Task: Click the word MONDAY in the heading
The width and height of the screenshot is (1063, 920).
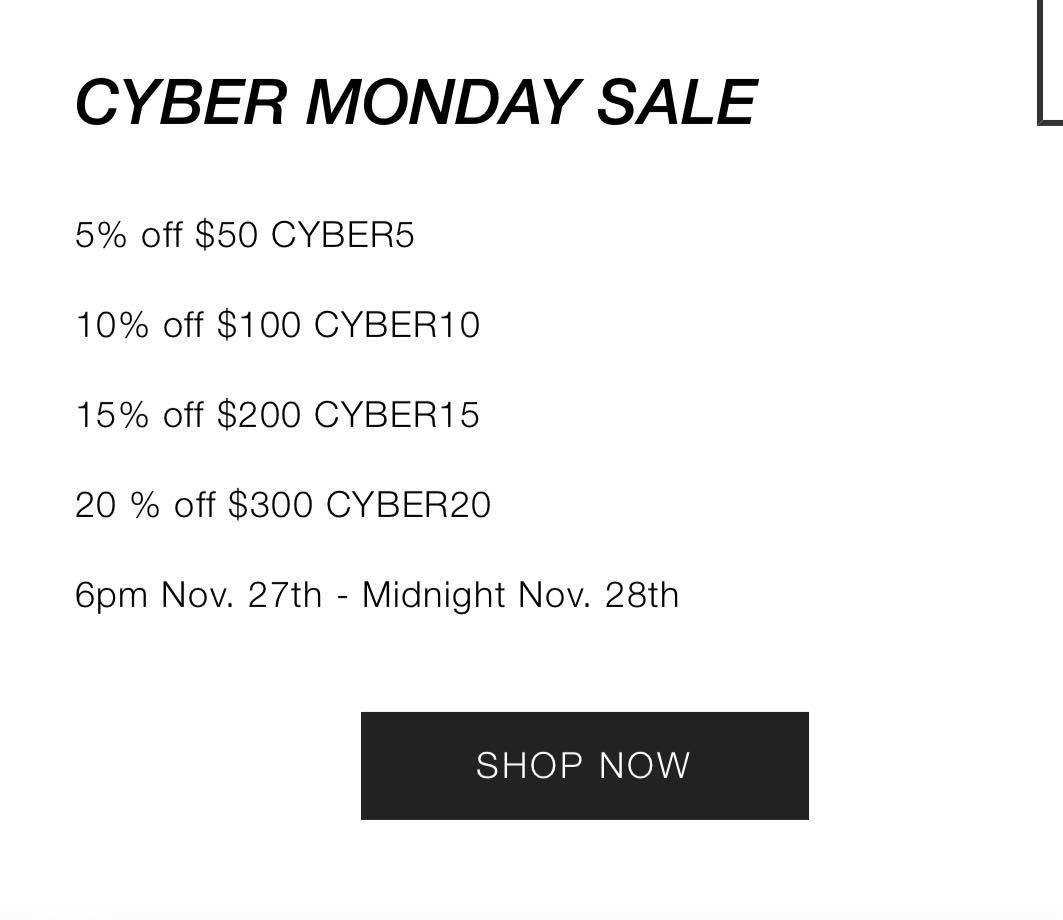Action: coord(444,102)
